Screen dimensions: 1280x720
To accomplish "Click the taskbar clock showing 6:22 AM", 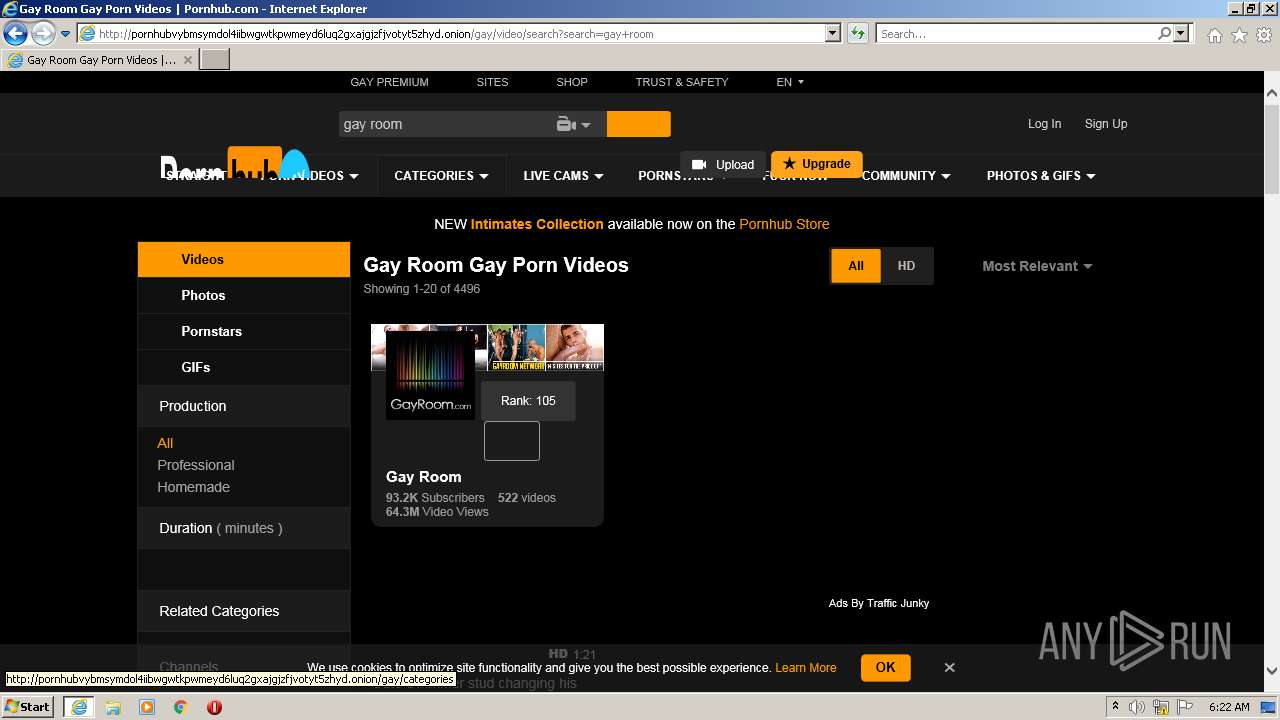I will pos(1229,707).
